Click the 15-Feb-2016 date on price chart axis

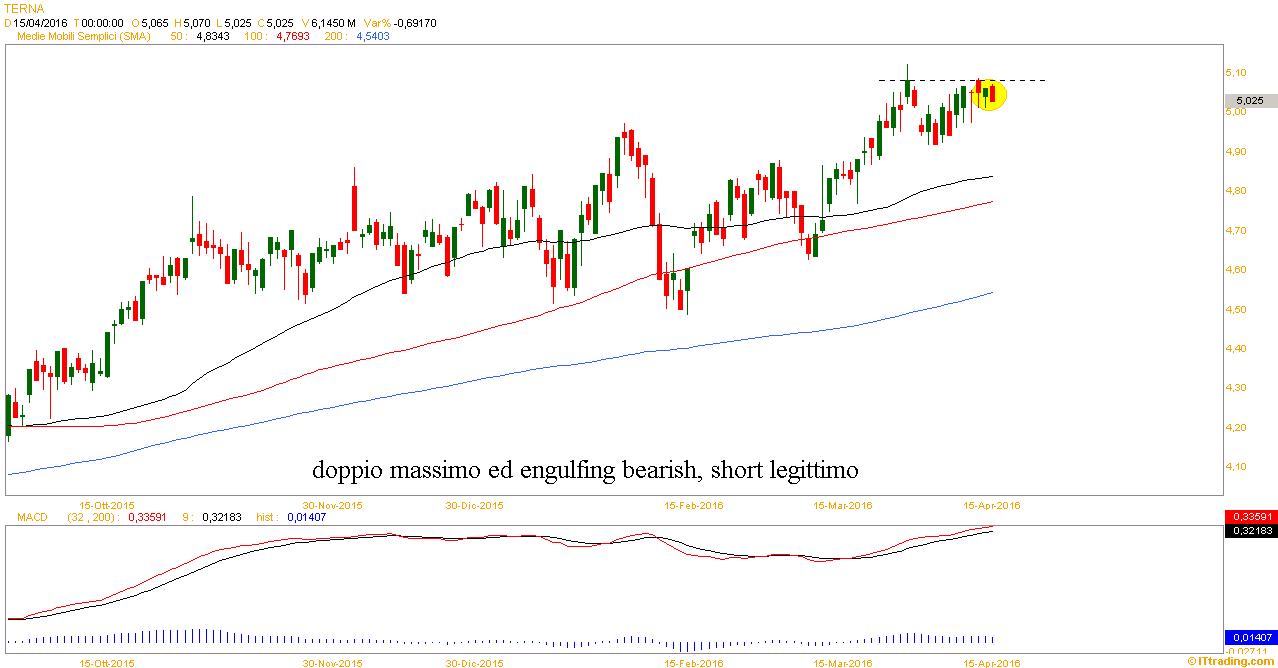click(696, 505)
